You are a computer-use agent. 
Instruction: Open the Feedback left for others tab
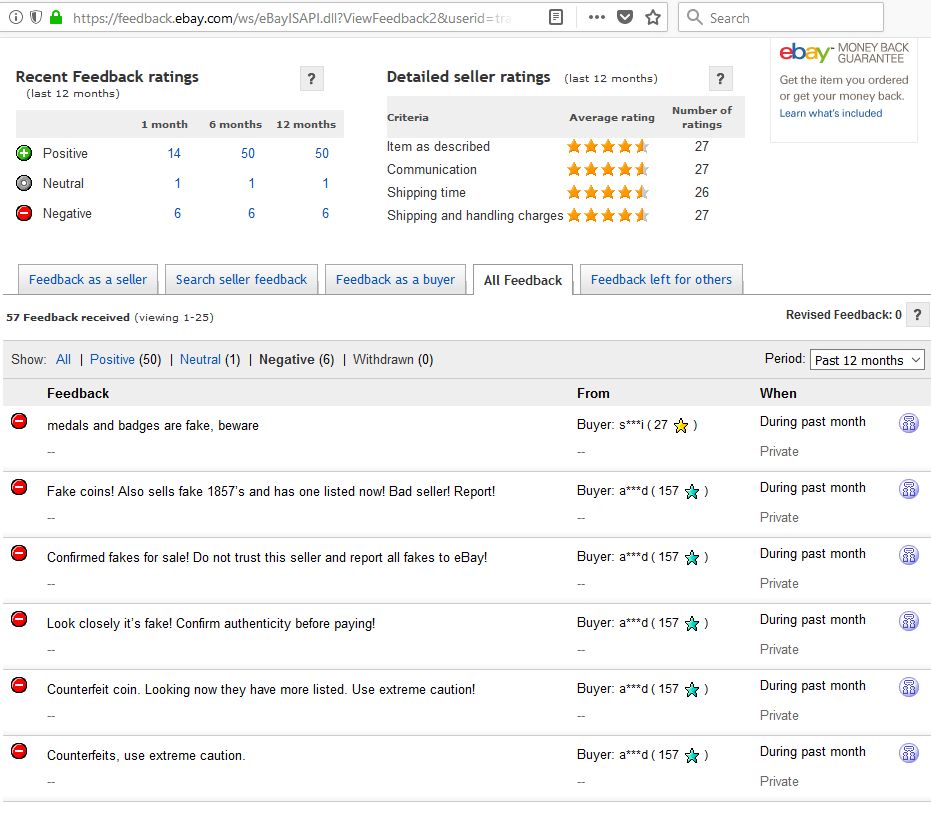pyautogui.click(x=661, y=280)
